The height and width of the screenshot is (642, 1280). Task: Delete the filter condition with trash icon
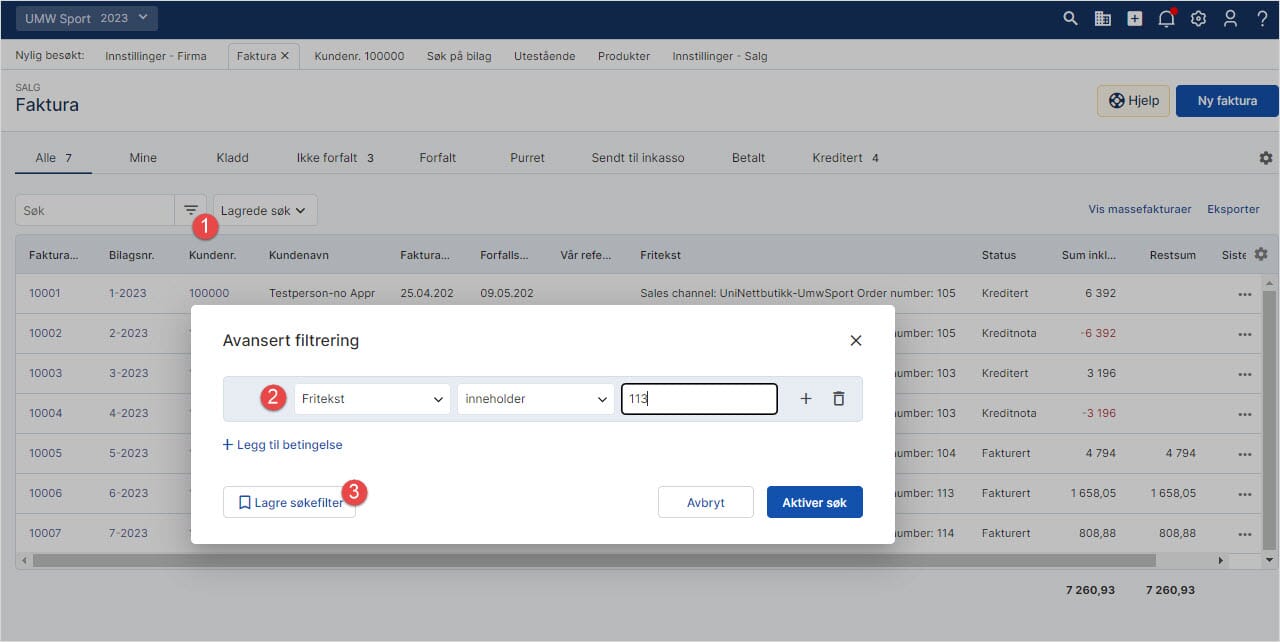coord(838,399)
